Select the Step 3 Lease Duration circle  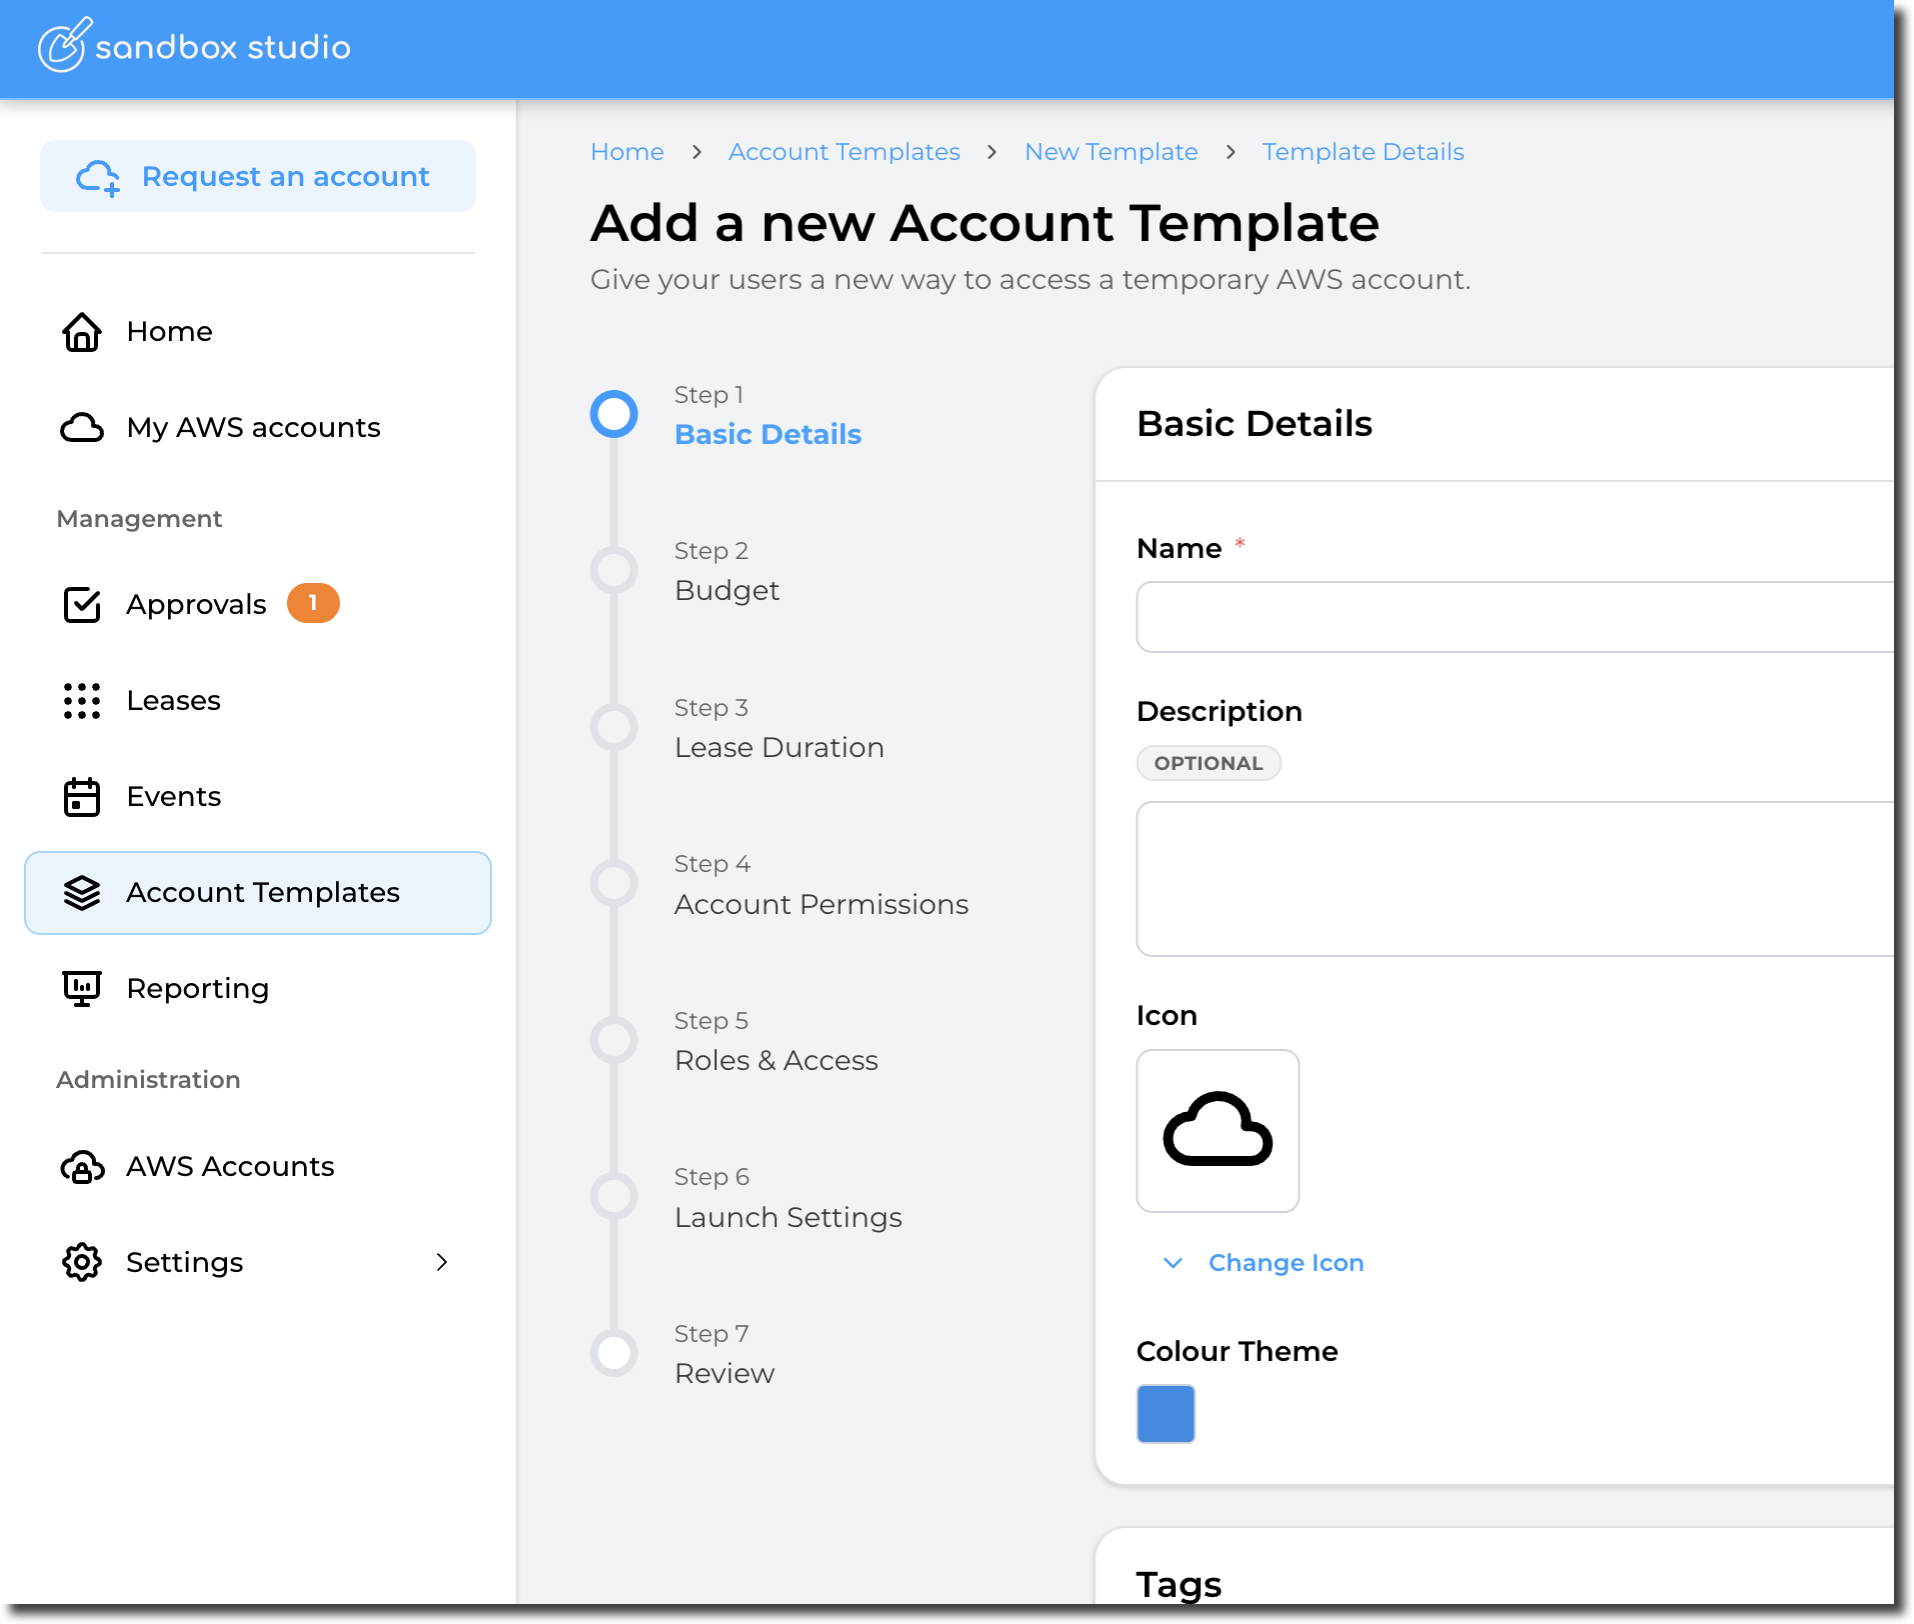tap(614, 727)
